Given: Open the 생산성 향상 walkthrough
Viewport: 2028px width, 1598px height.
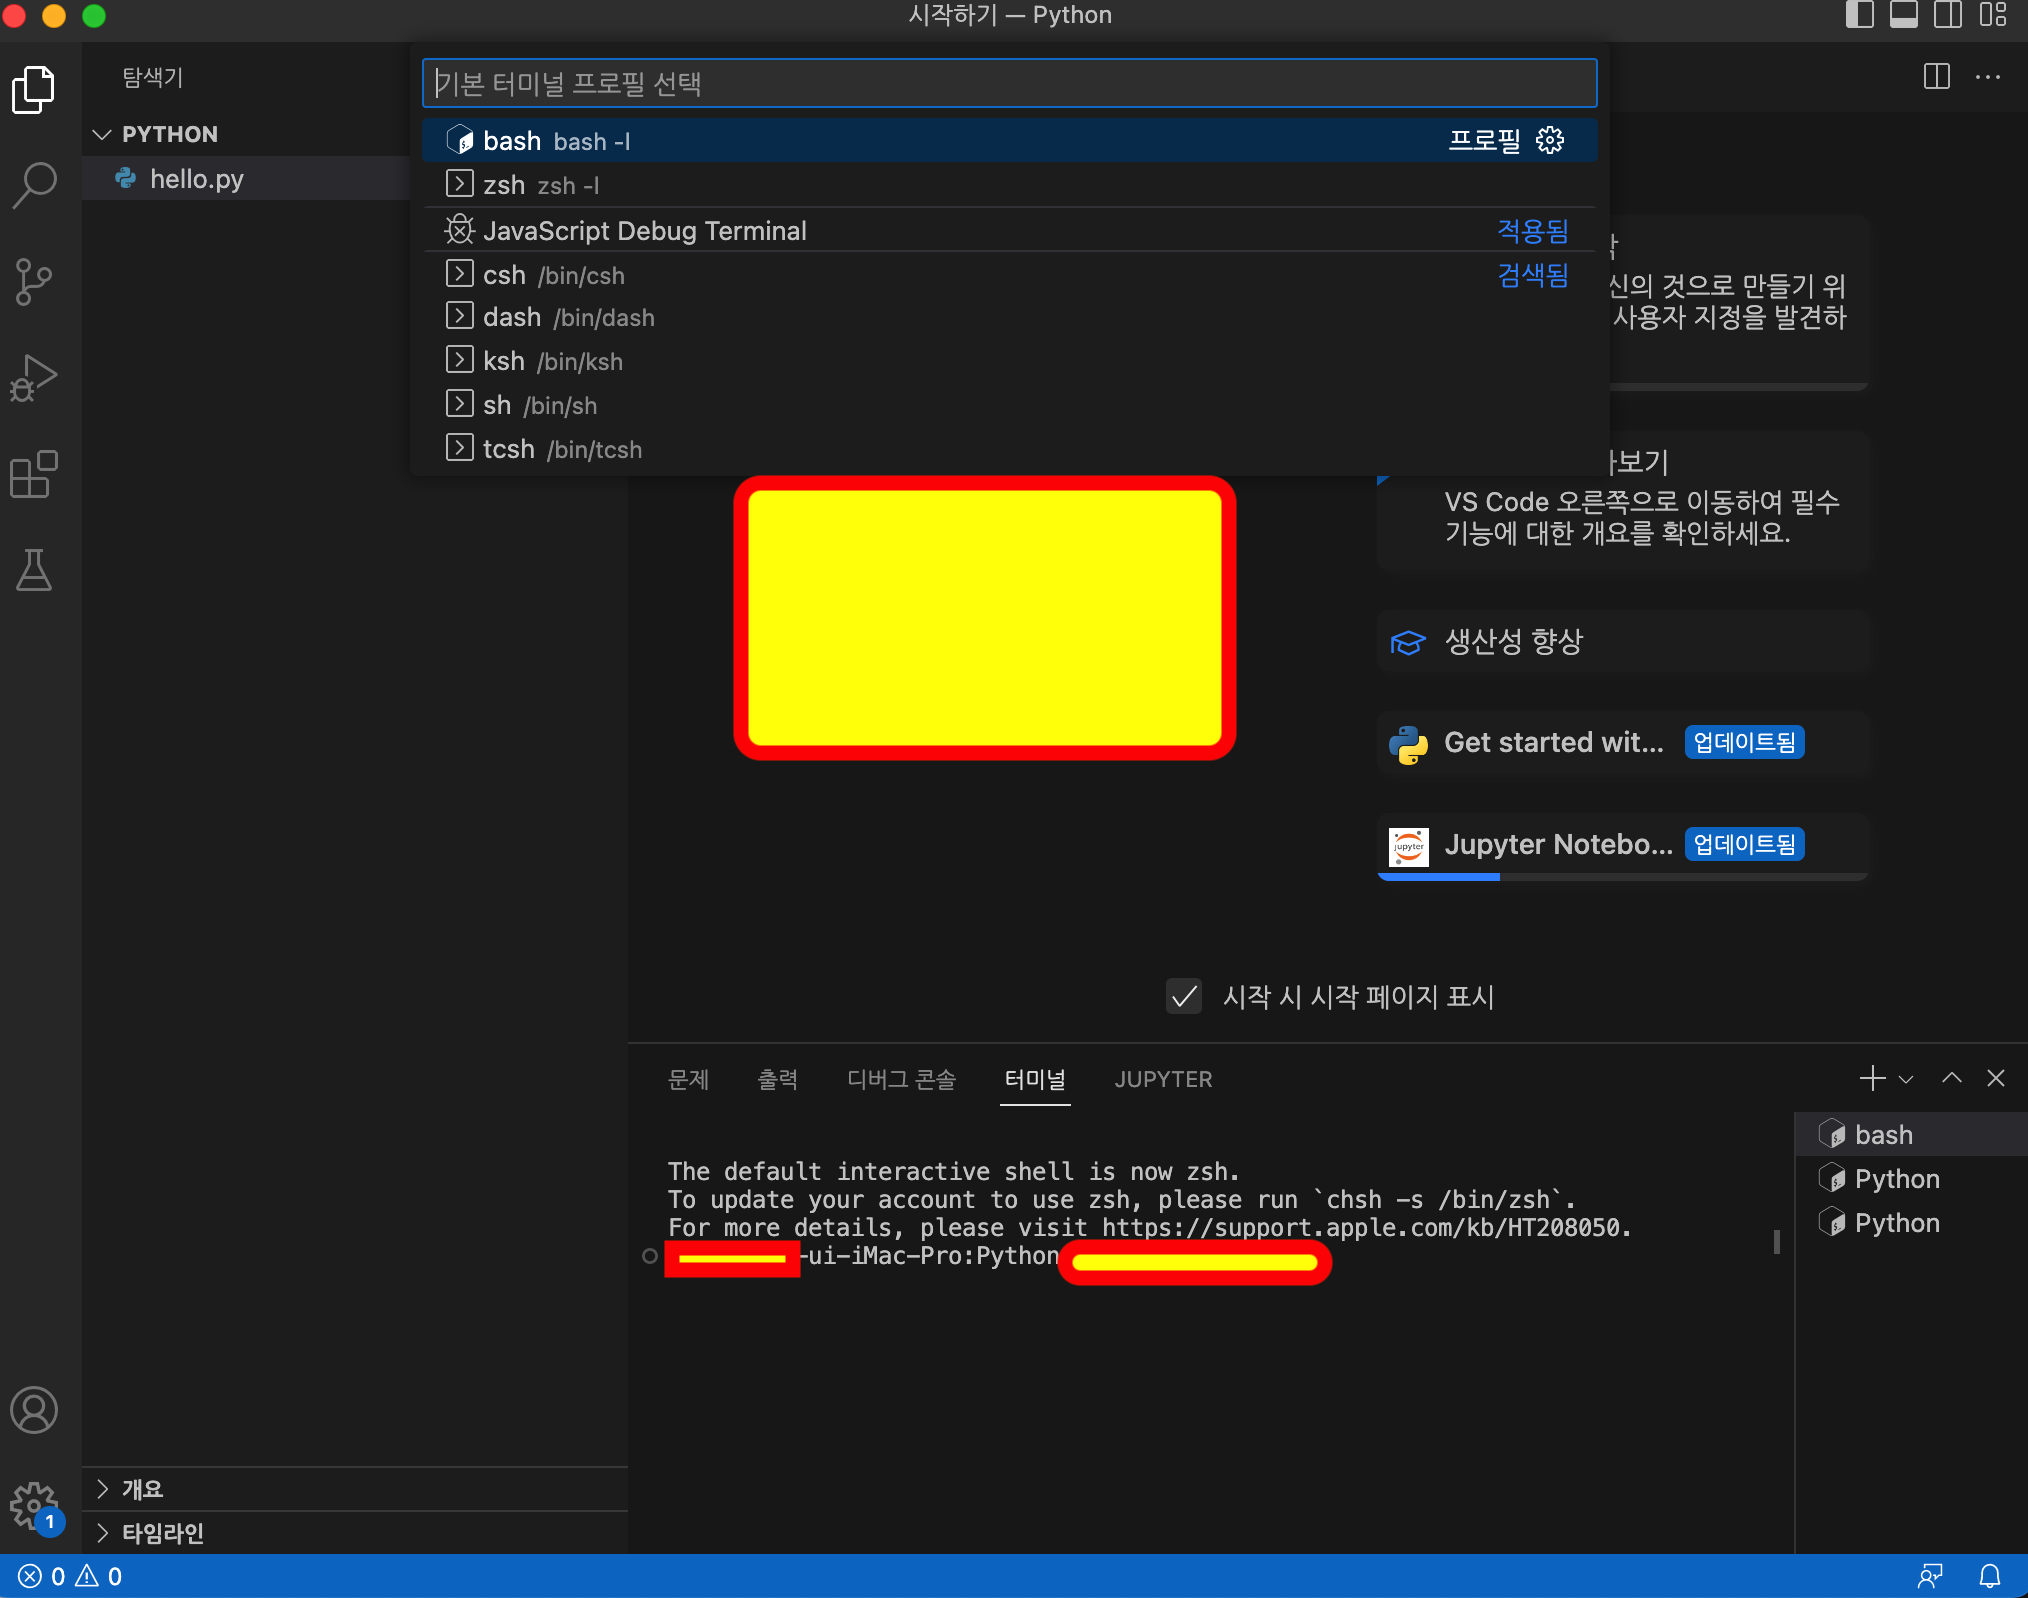Looking at the screenshot, I should tap(1623, 642).
